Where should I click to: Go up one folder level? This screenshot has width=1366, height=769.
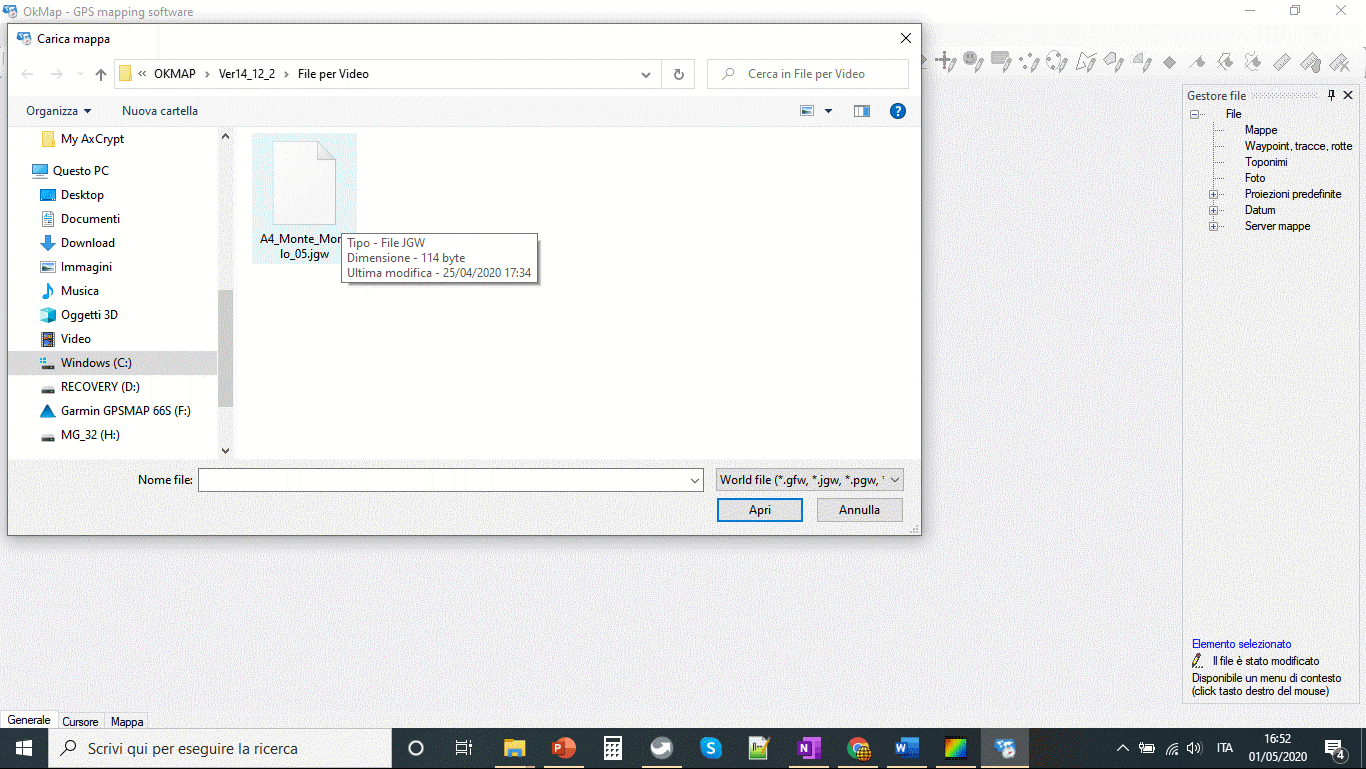point(100,74)
